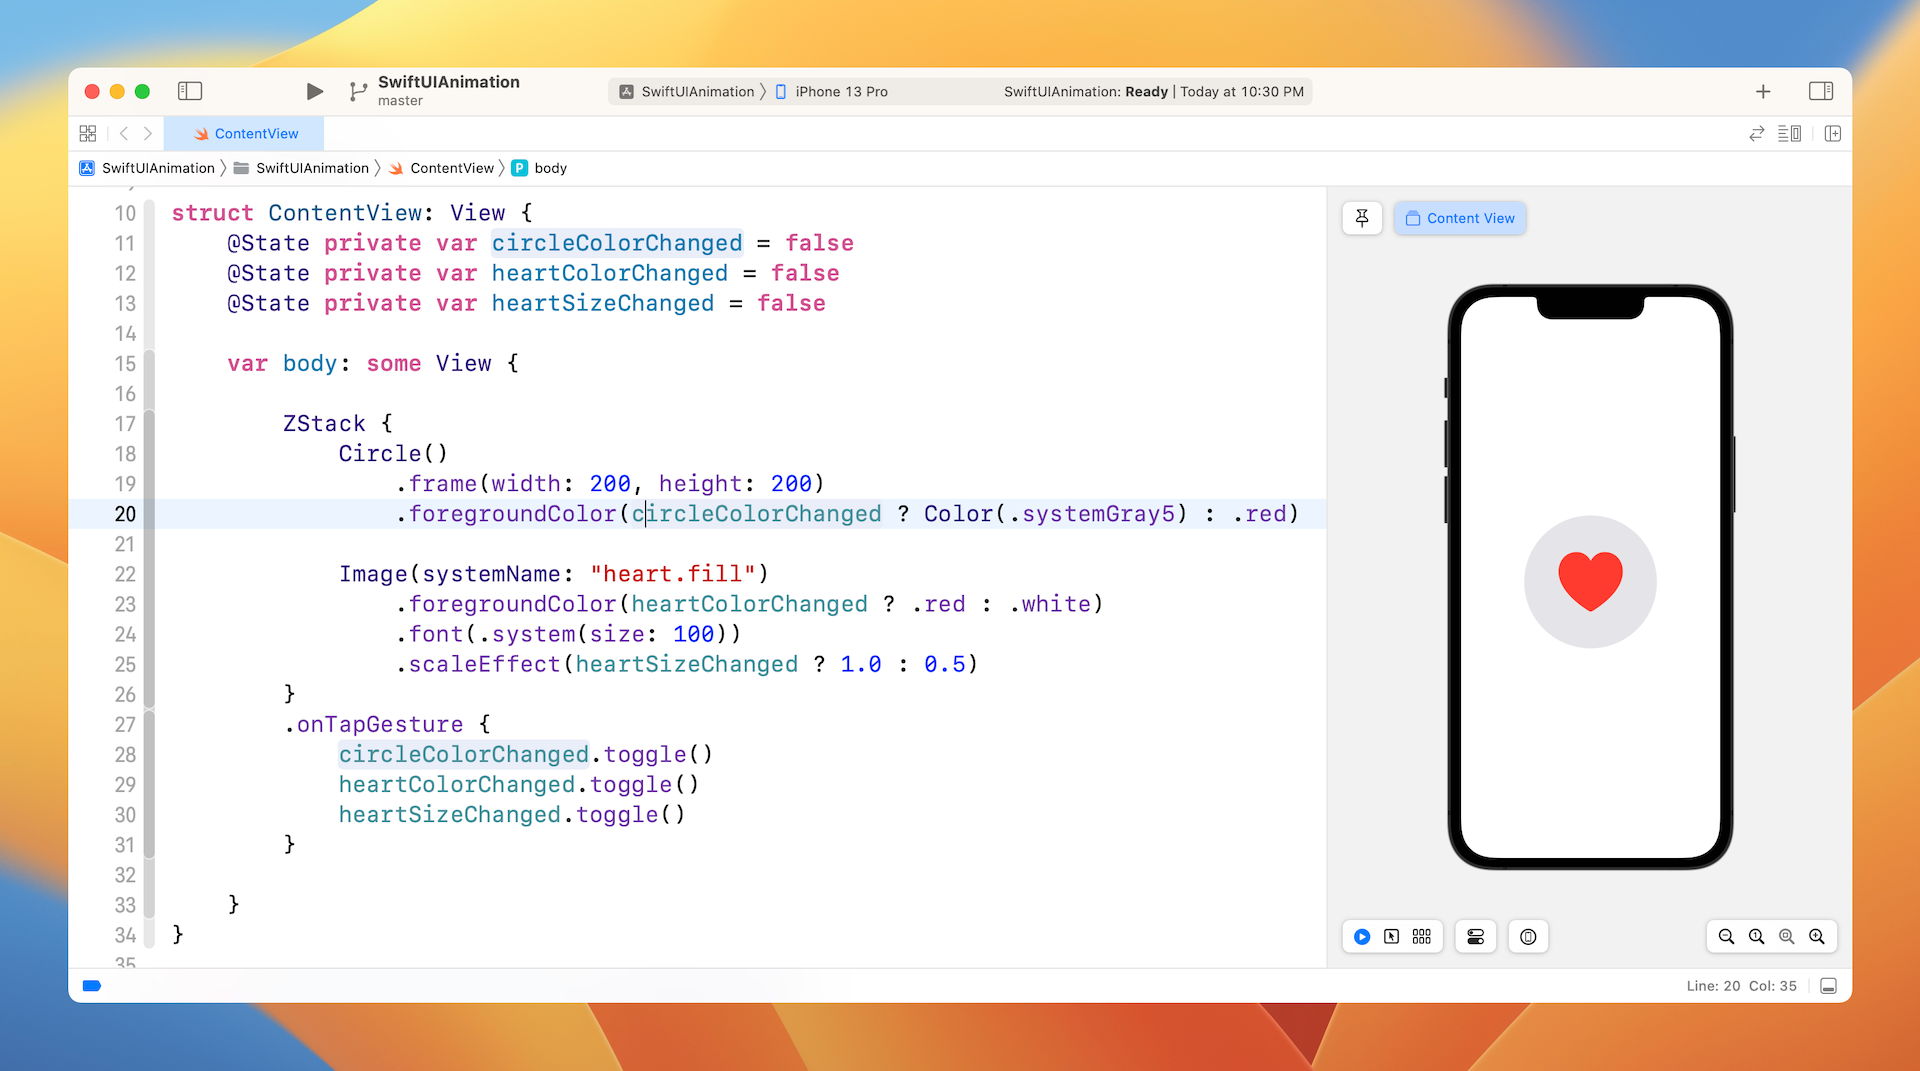This screenshot has width=1920, height=1071.
Task: Click the plus Library button
Action: coord(1763,91)
